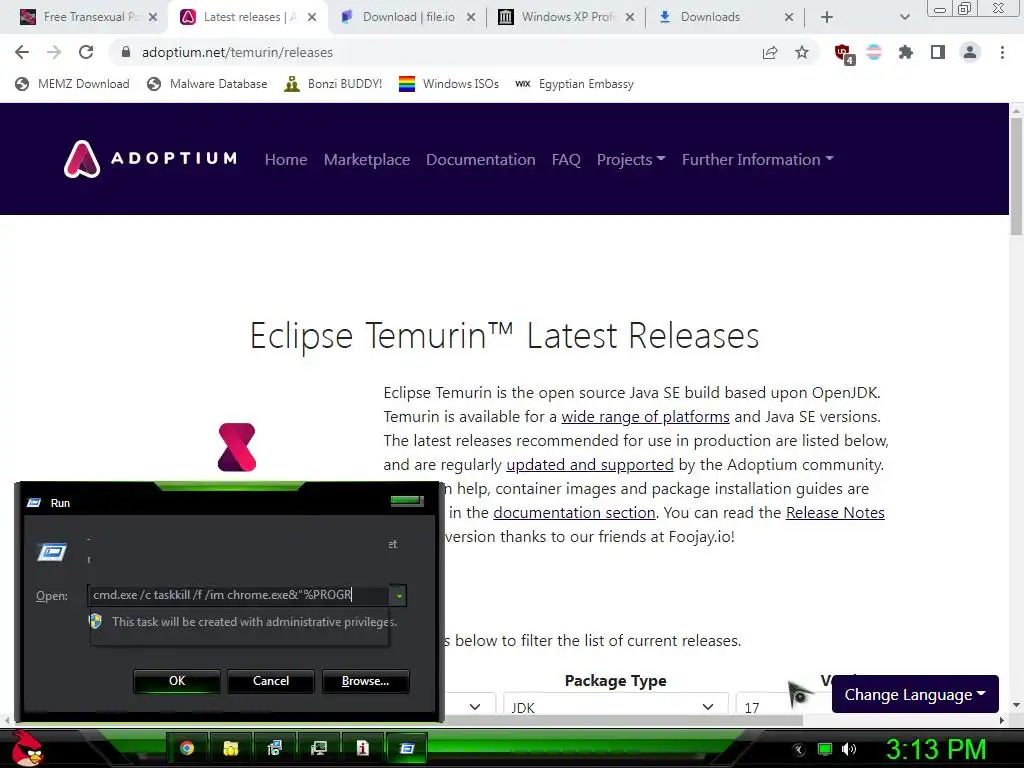Close the Downloads tab
The width and height of the screenshot is (1024, 768).
[x=789, y=17]
